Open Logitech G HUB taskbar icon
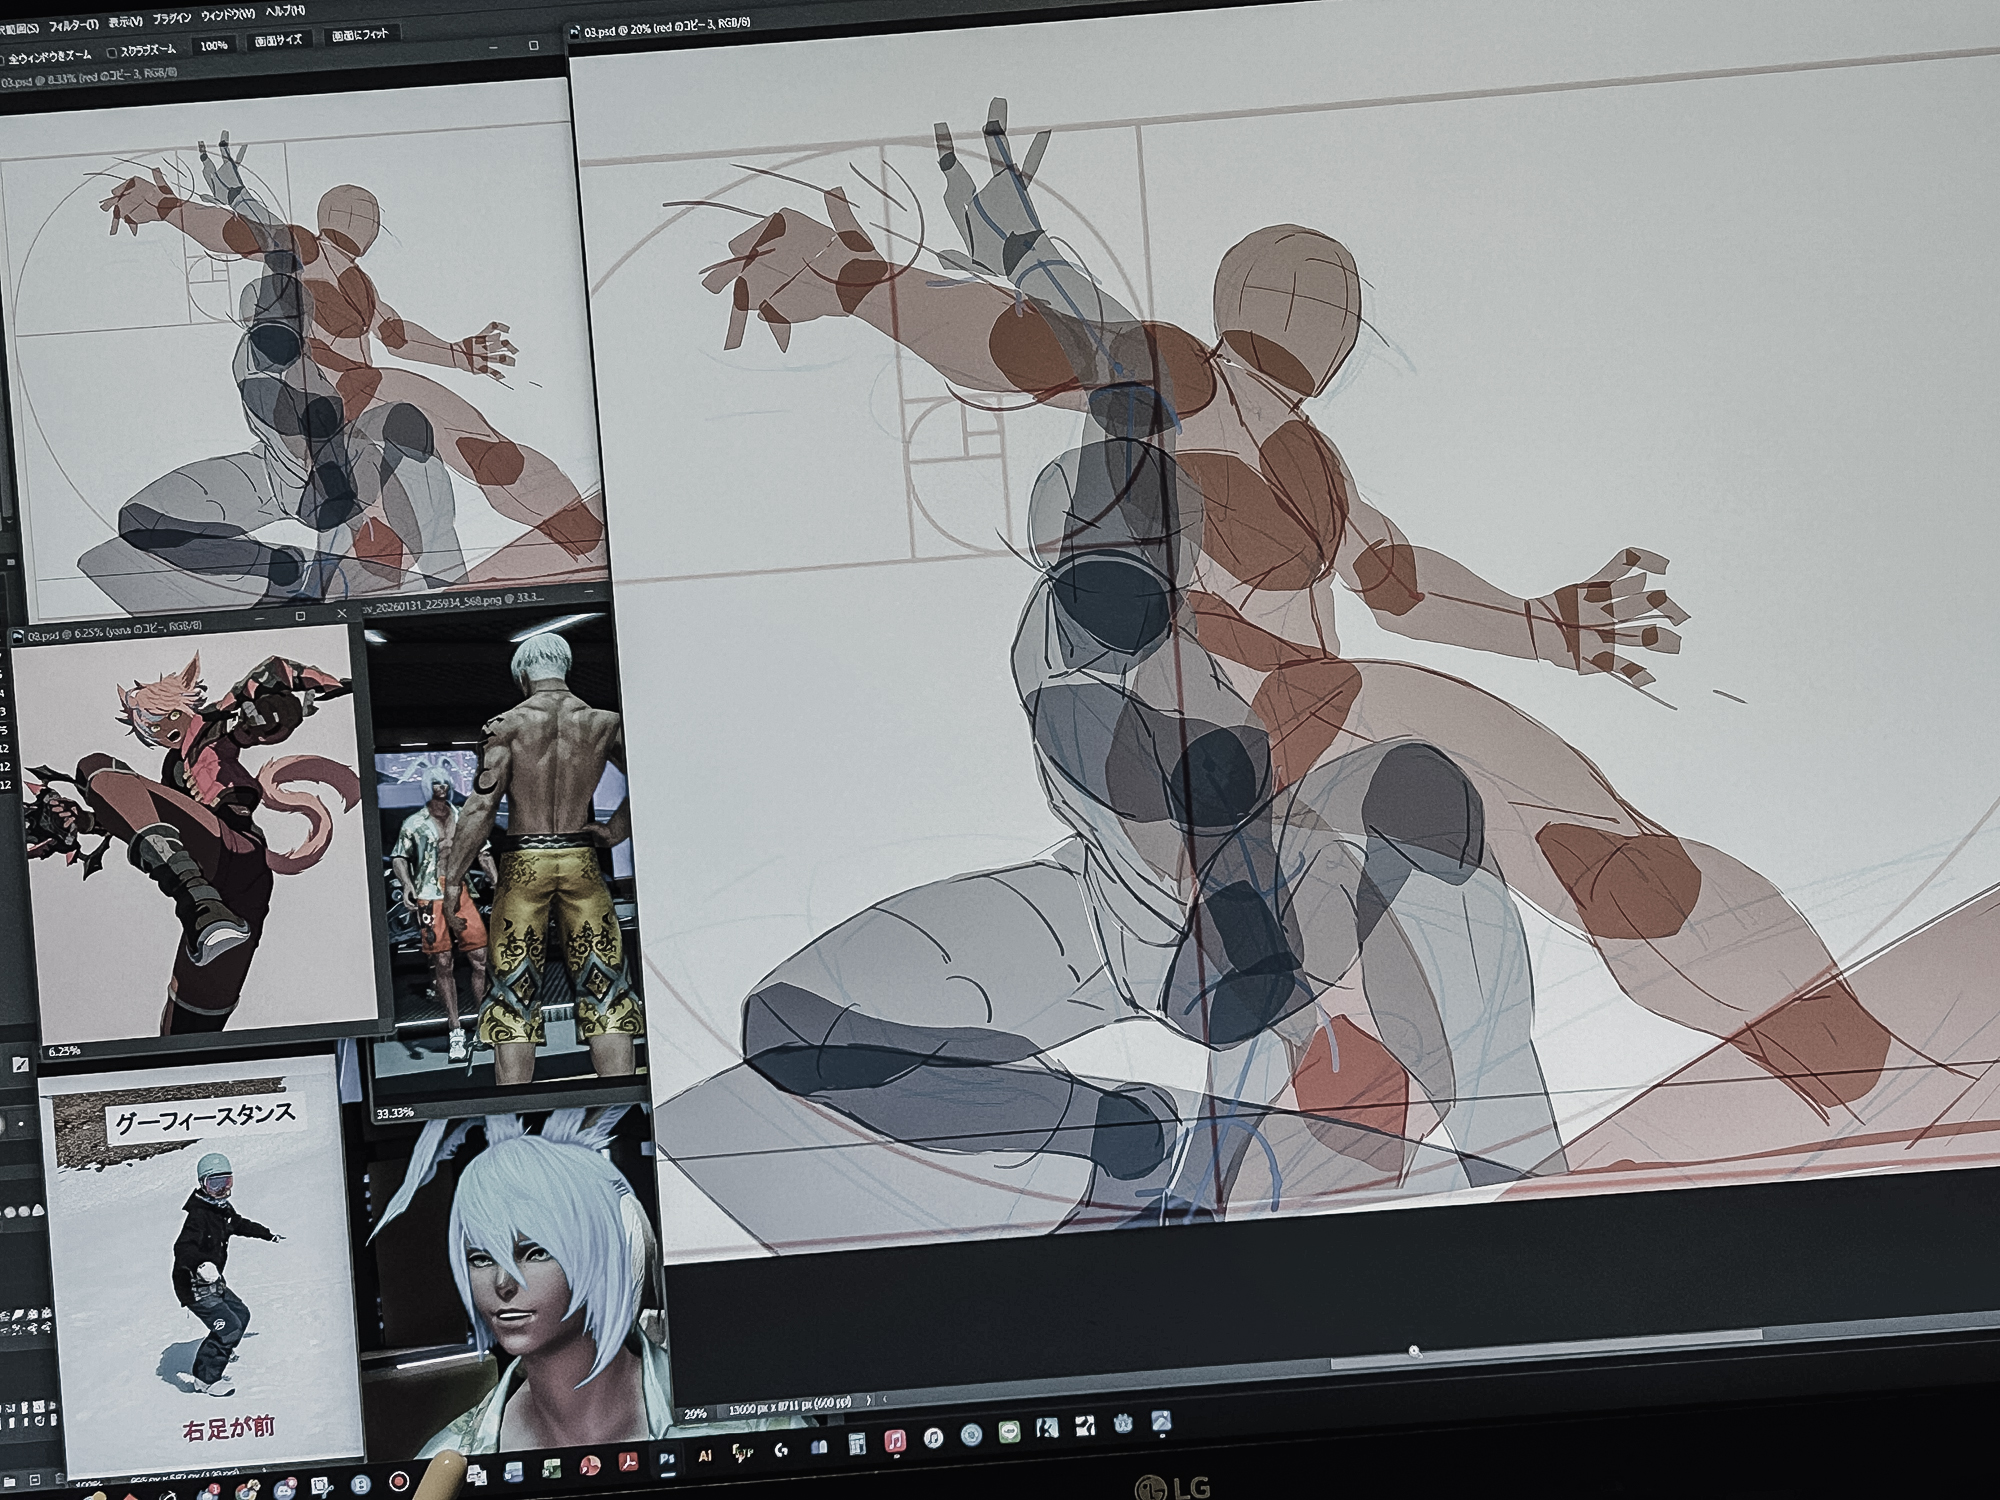Viewport: 2000px width, 1500px height. (x=781, y=1450)
